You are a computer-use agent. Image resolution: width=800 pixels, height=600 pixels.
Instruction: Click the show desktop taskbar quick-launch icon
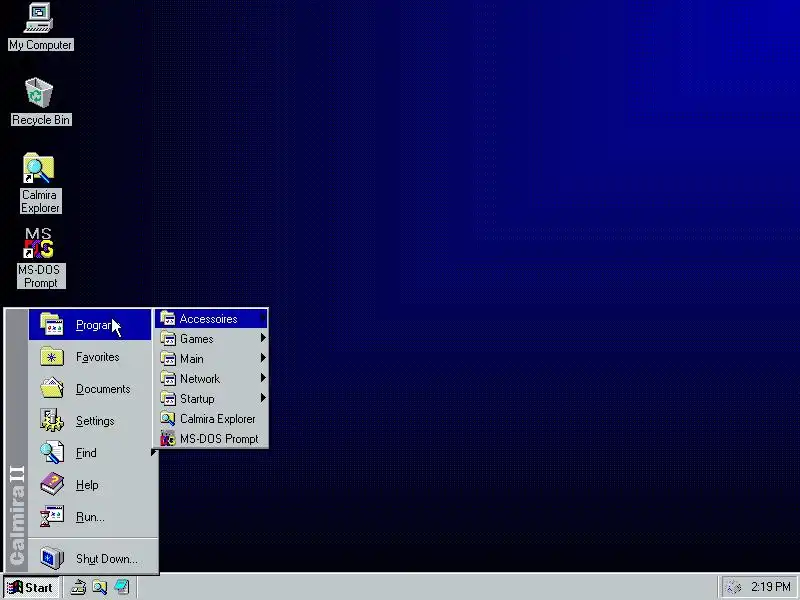click(x=78, y=587)
